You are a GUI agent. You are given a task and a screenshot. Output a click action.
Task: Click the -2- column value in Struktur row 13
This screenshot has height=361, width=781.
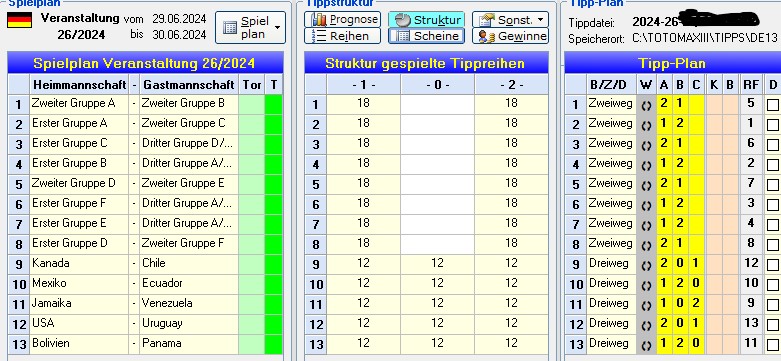[511, 344]
